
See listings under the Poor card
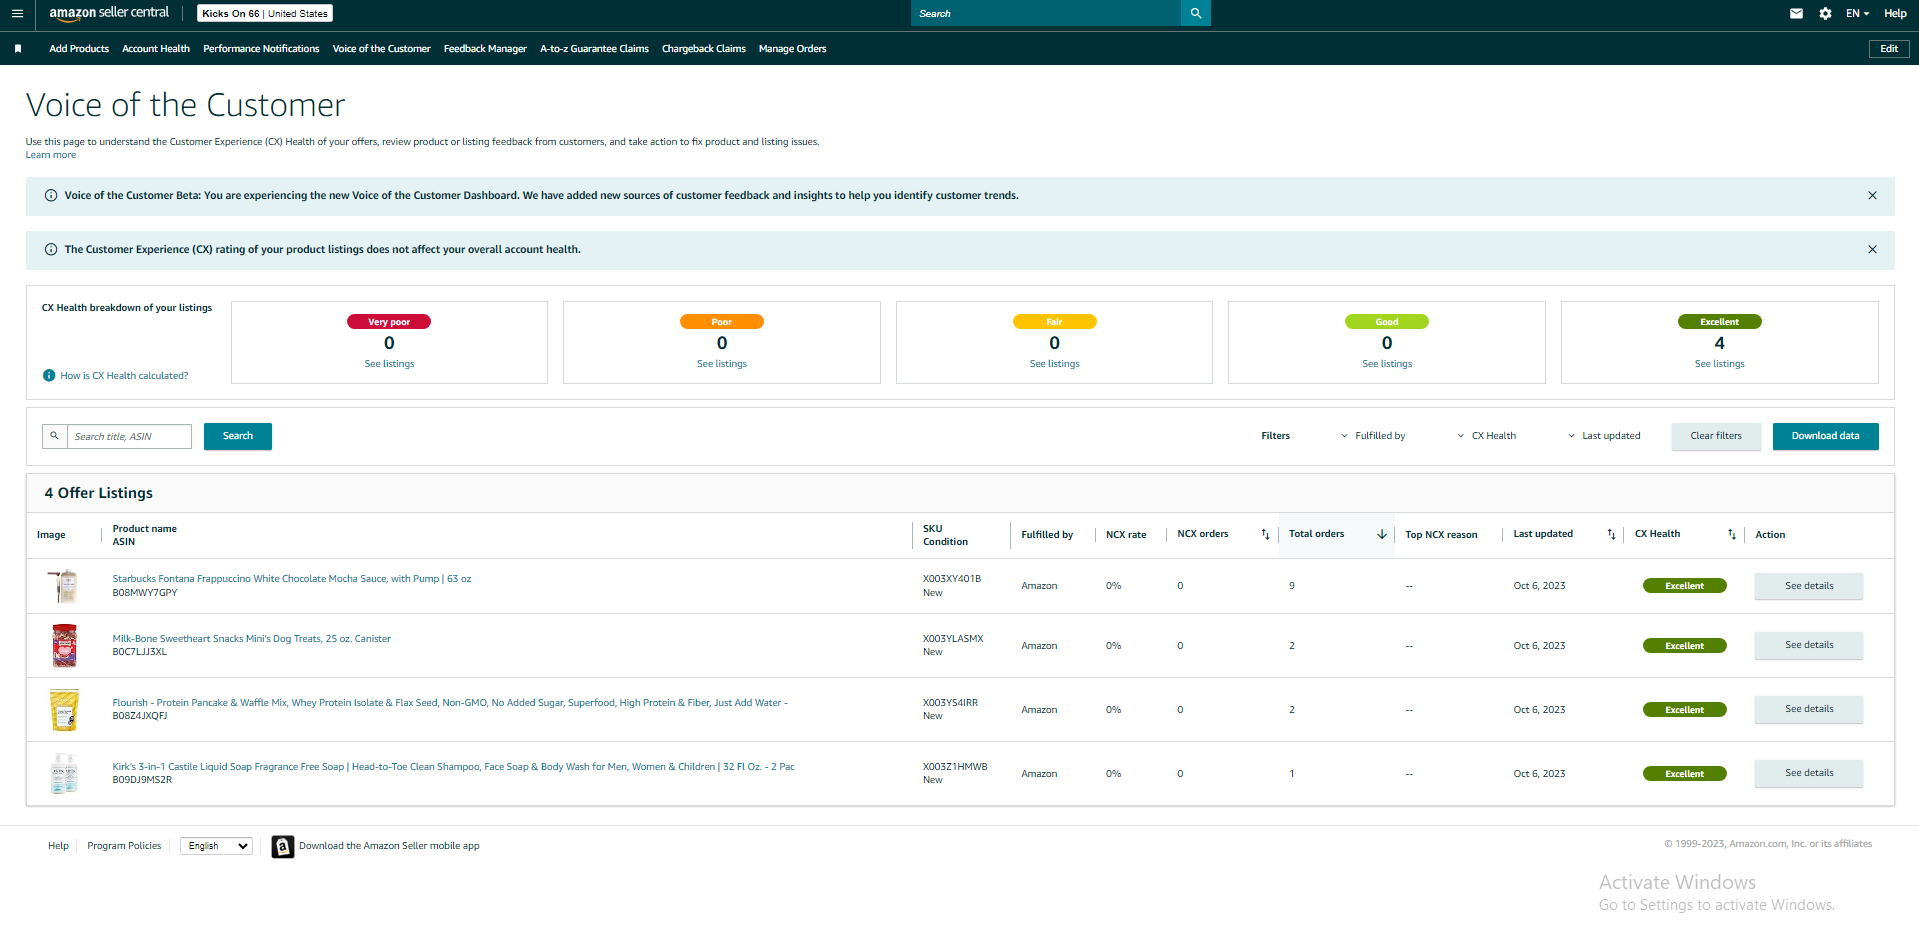tap(722, 364)
